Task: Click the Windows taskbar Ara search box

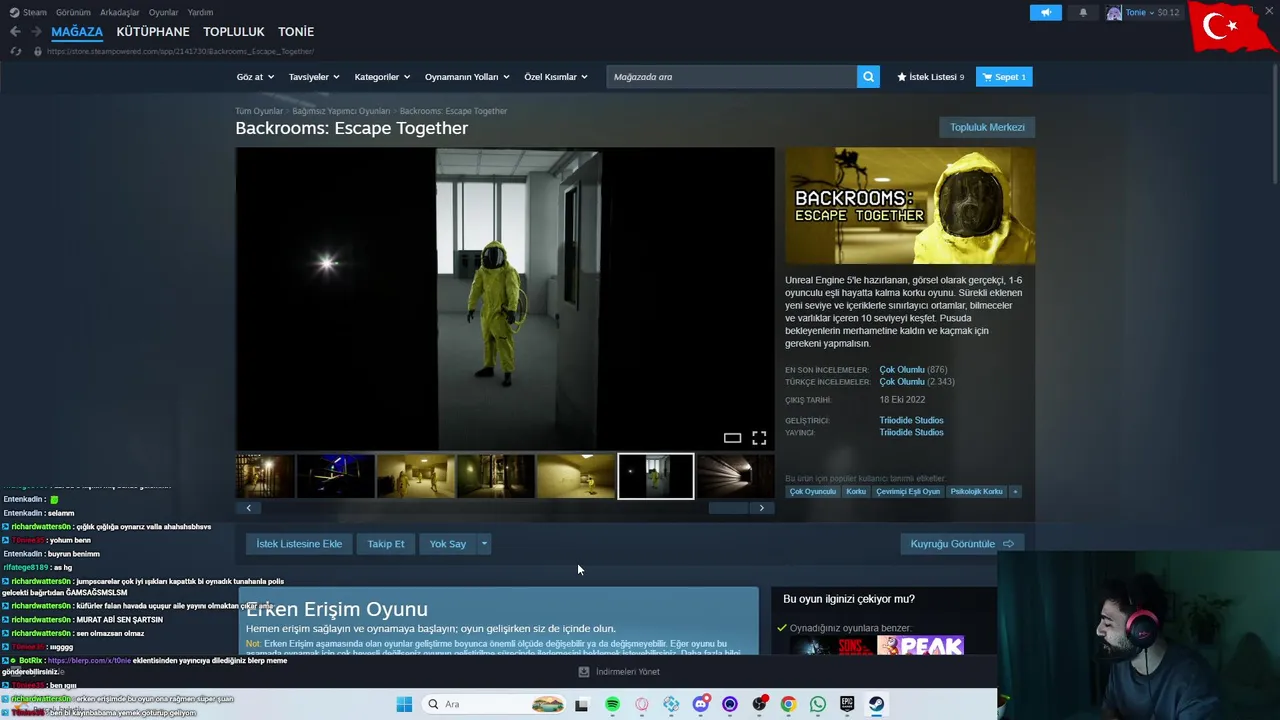Action: tap(494, 704)
